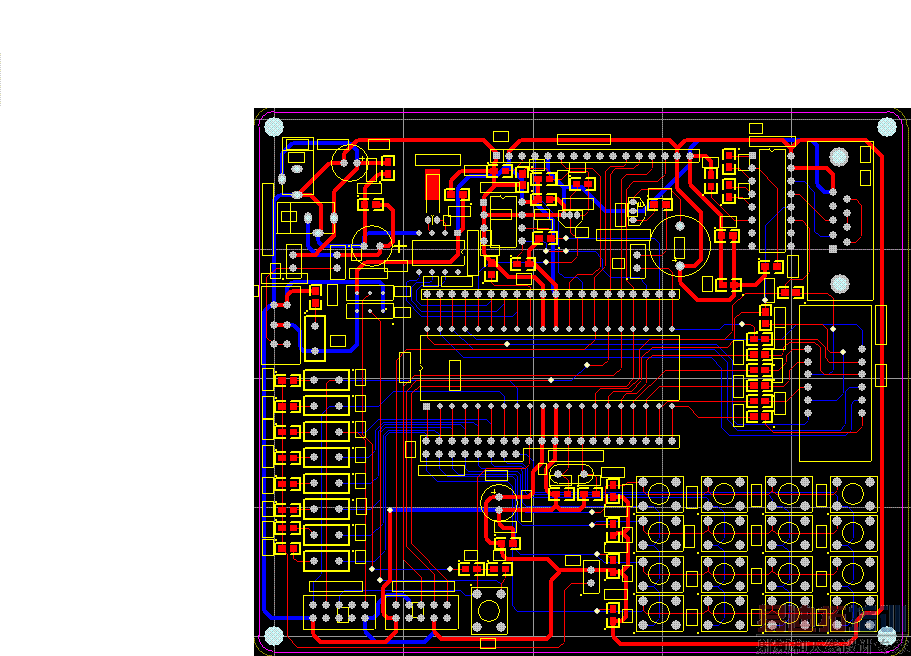Click the first keypad button in the 4x4 matrix

pyautogui.click(x=659, y=493)
